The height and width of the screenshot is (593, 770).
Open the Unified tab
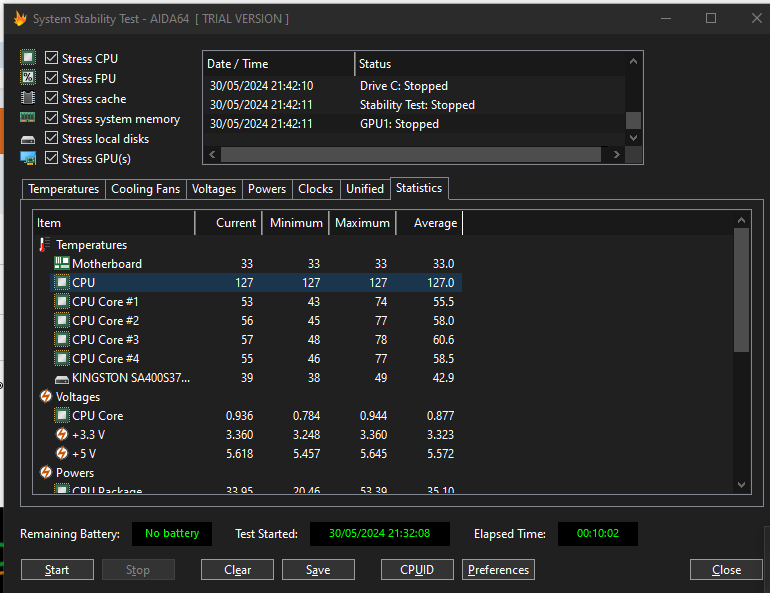point(365,189)
